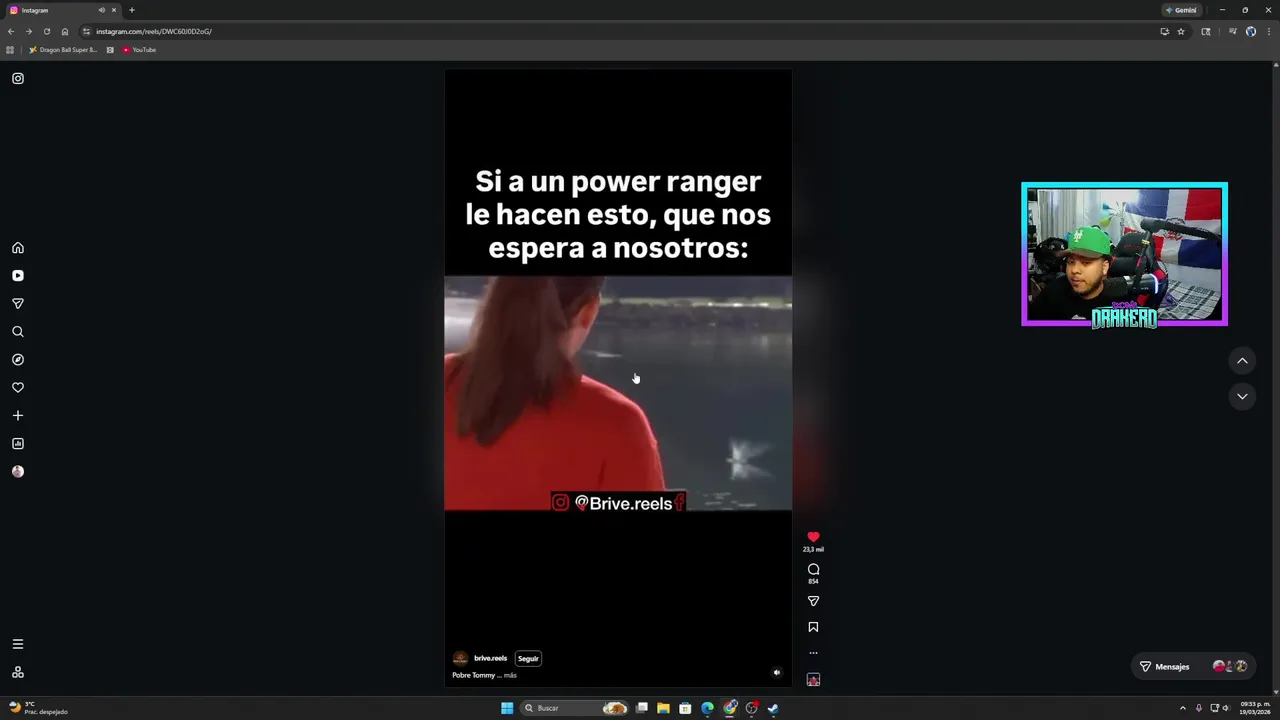Create new post plus icon

pyautogui.click(x=18, y=416)
